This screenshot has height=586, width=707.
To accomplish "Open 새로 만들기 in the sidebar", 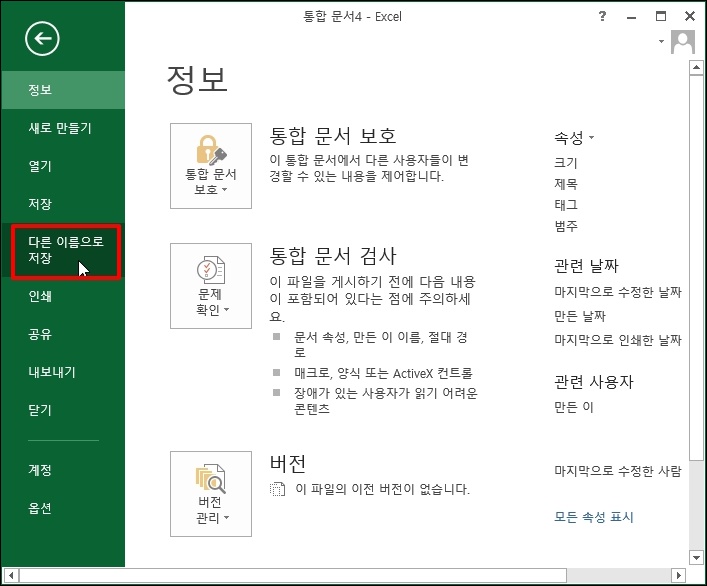I will tap(63, 128).
